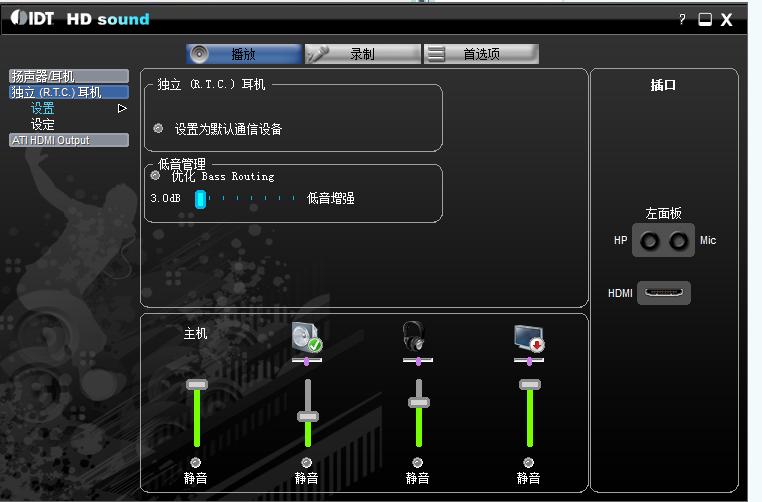The image size is (762, 502).
Task: Open the 录制 recording tab
Action: tap(363, 54)
